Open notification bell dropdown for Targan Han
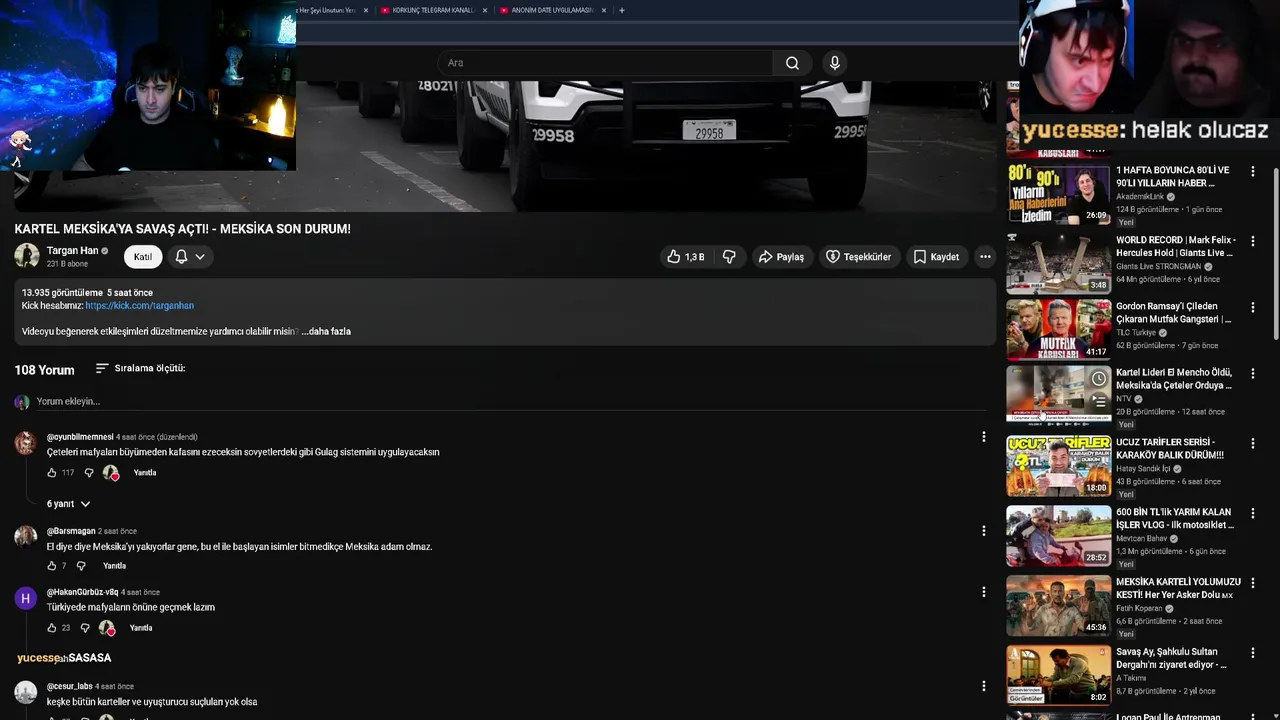Viewport: 1280px width, 720px height. (189, 257)
